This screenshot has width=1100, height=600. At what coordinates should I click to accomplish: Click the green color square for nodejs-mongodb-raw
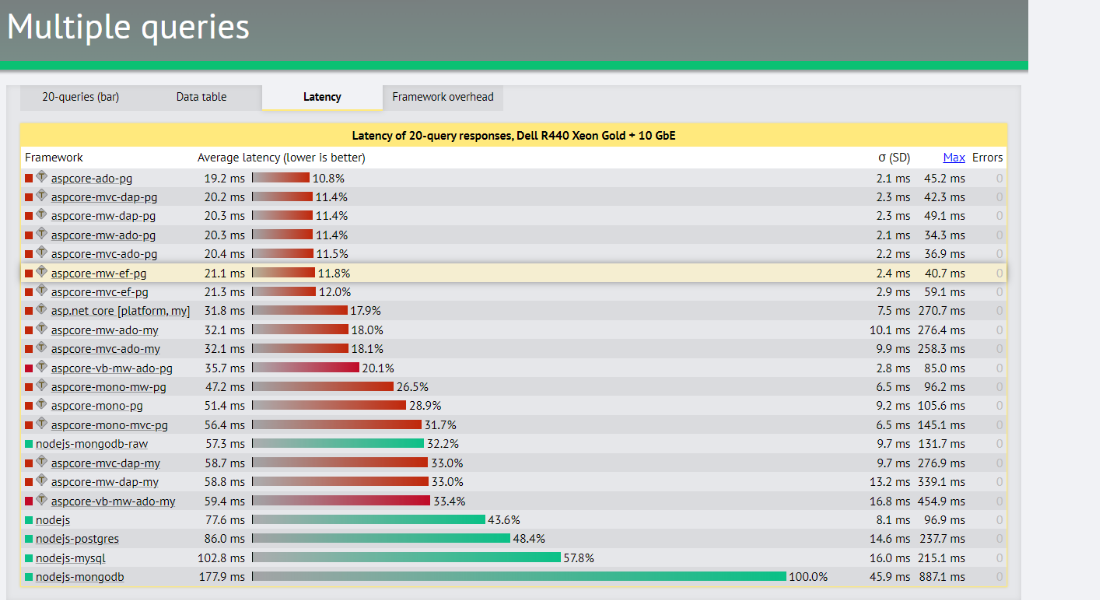pos(29,444)
